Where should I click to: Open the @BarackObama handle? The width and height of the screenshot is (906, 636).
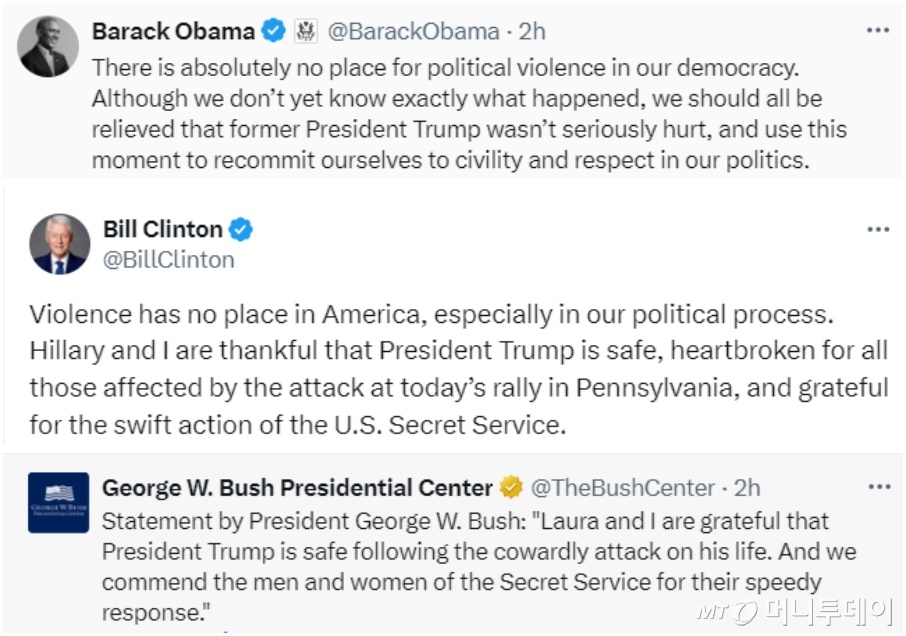(413, 32)
